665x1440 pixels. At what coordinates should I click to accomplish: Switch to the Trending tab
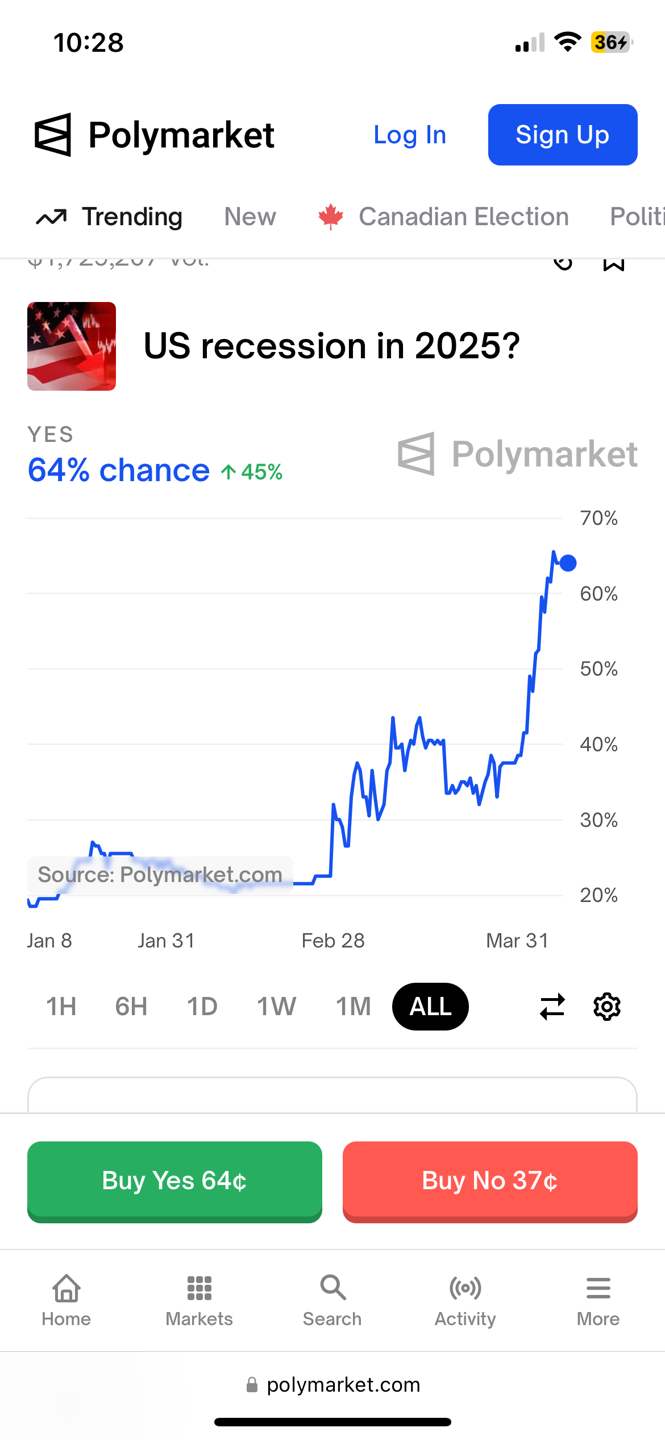click(x=110, y=217)
